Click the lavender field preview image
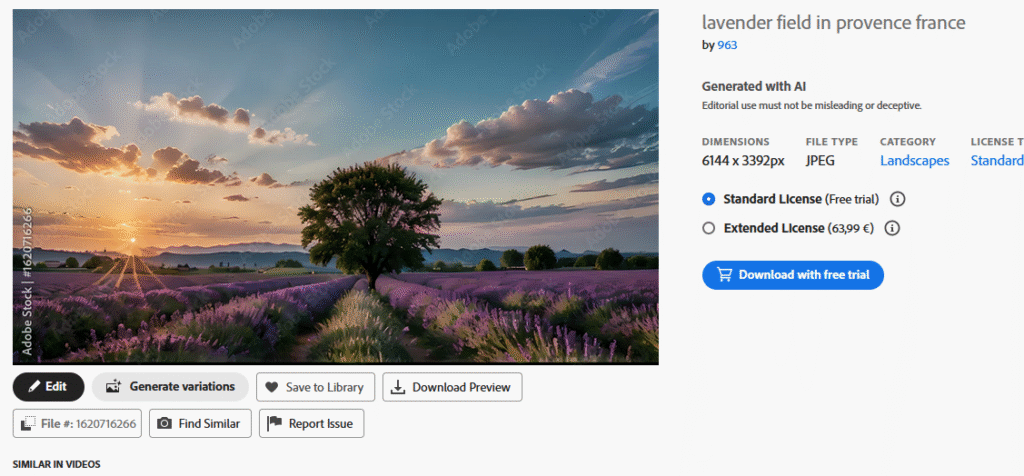The width and height of the screenshot is (1024, 476). point(335,187)
